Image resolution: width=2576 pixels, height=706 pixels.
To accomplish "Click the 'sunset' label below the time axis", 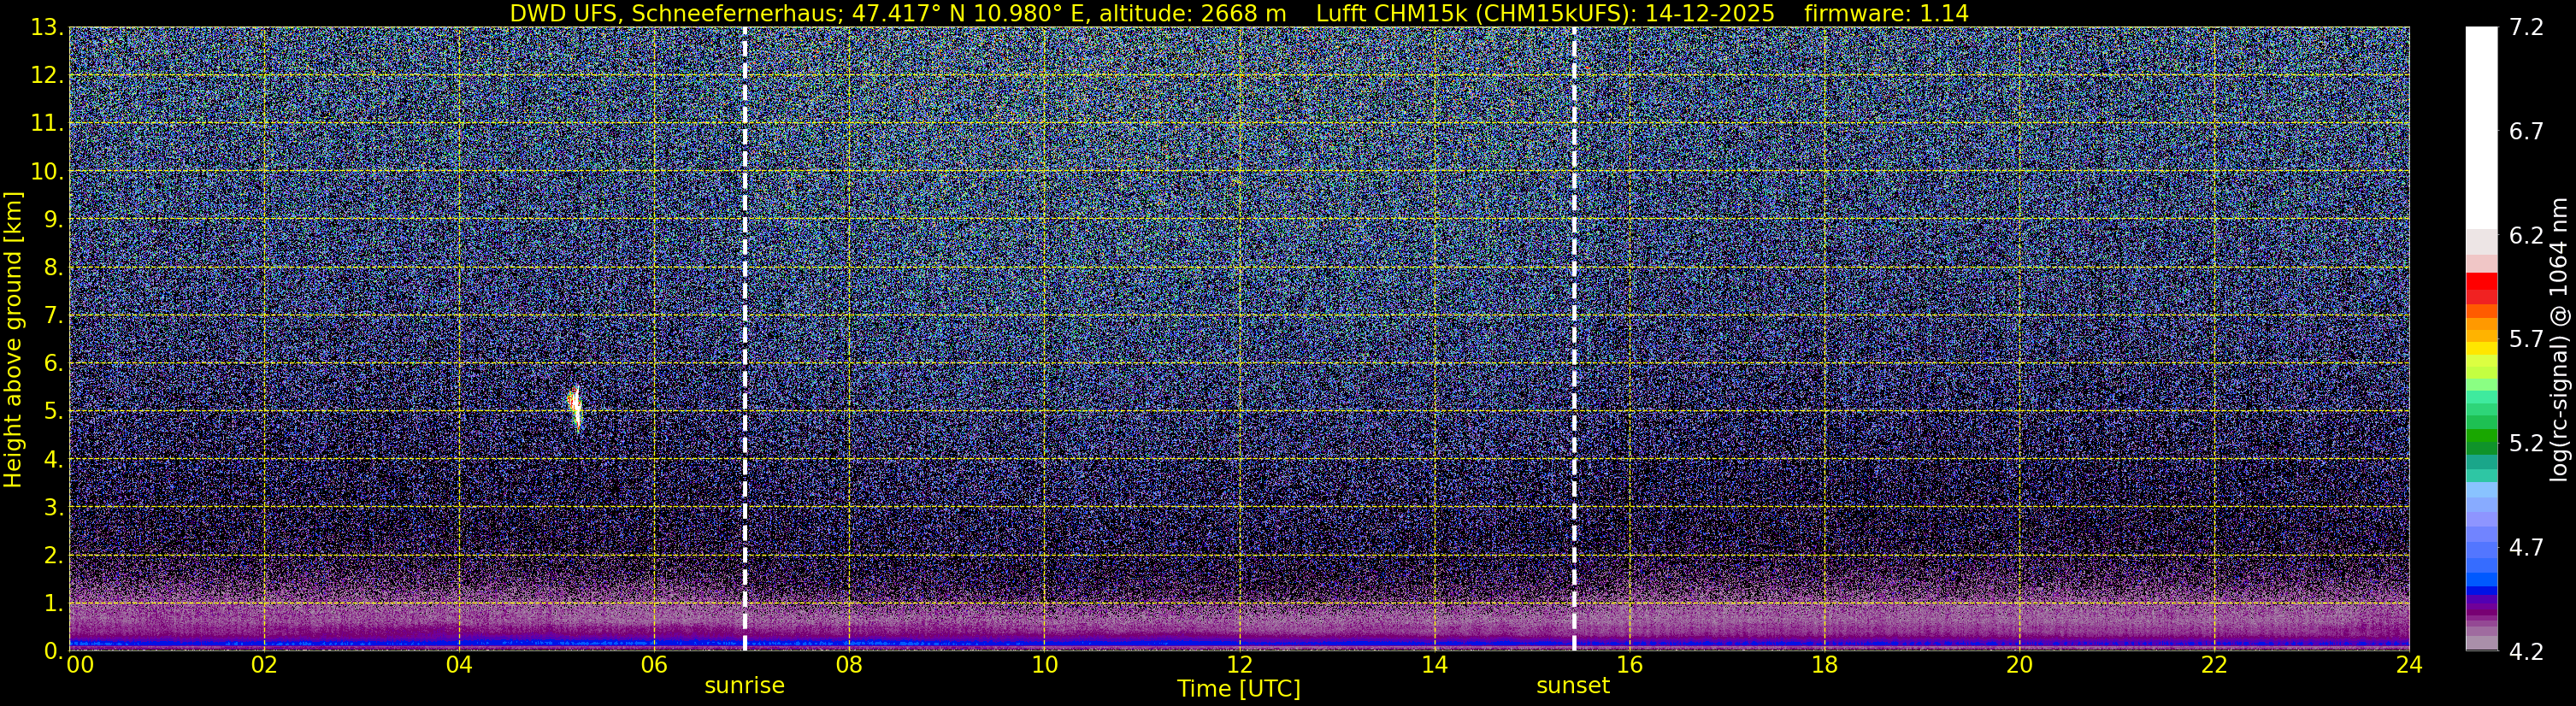I will pos(1573,686).
